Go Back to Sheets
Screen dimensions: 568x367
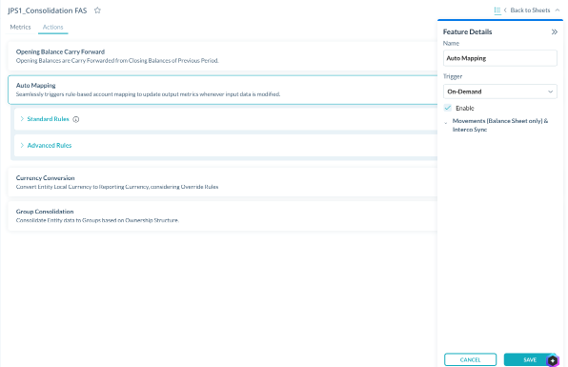tap(530, 10)
